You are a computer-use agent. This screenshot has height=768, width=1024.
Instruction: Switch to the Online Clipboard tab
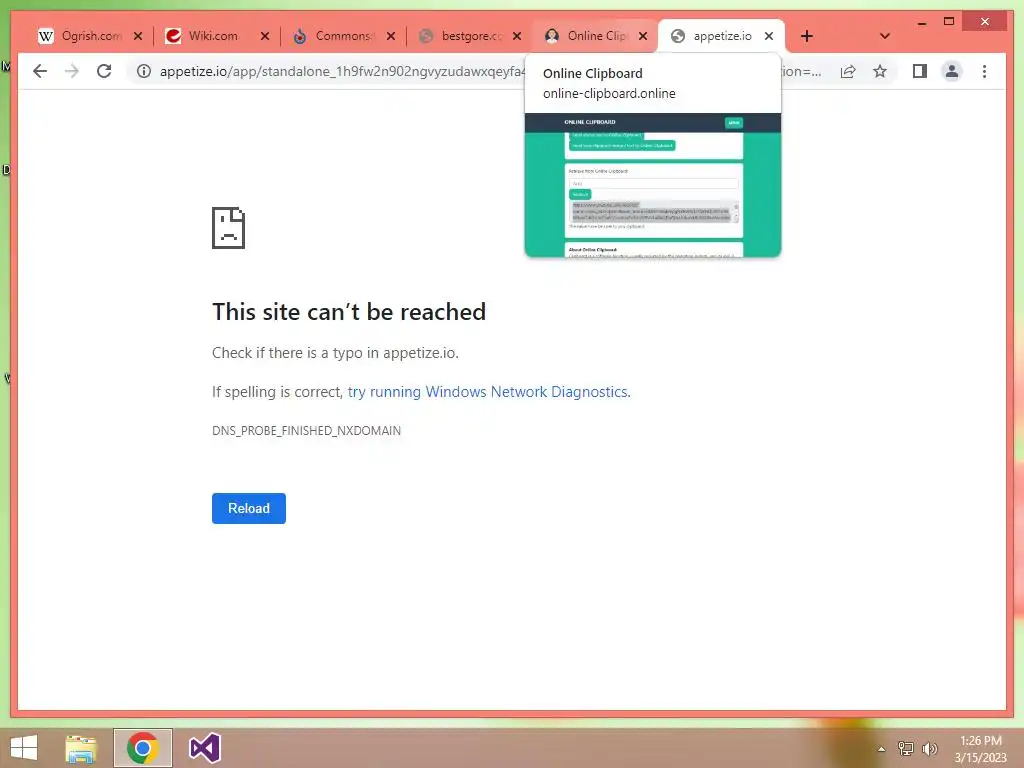click(x=591, y=36)
